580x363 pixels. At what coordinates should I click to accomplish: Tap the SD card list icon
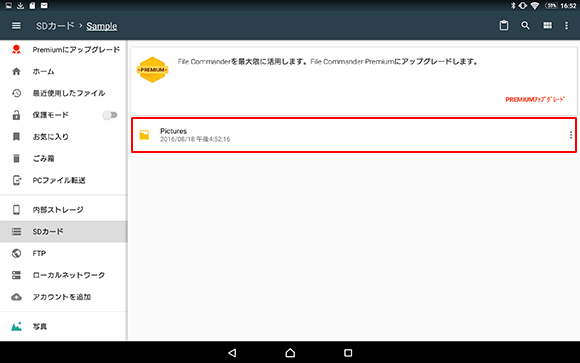(16, 232)
